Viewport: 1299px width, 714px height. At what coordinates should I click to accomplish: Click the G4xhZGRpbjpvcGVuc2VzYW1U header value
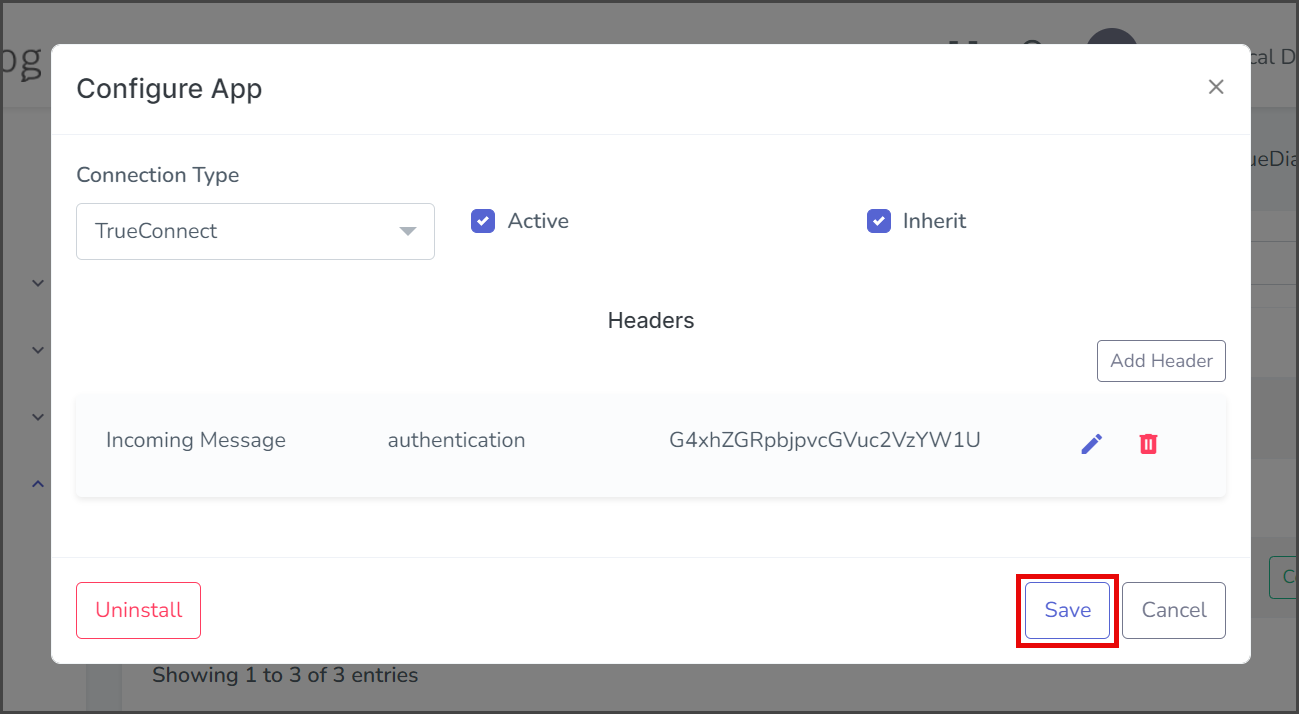pyautogui.click(x=825, y=440)
